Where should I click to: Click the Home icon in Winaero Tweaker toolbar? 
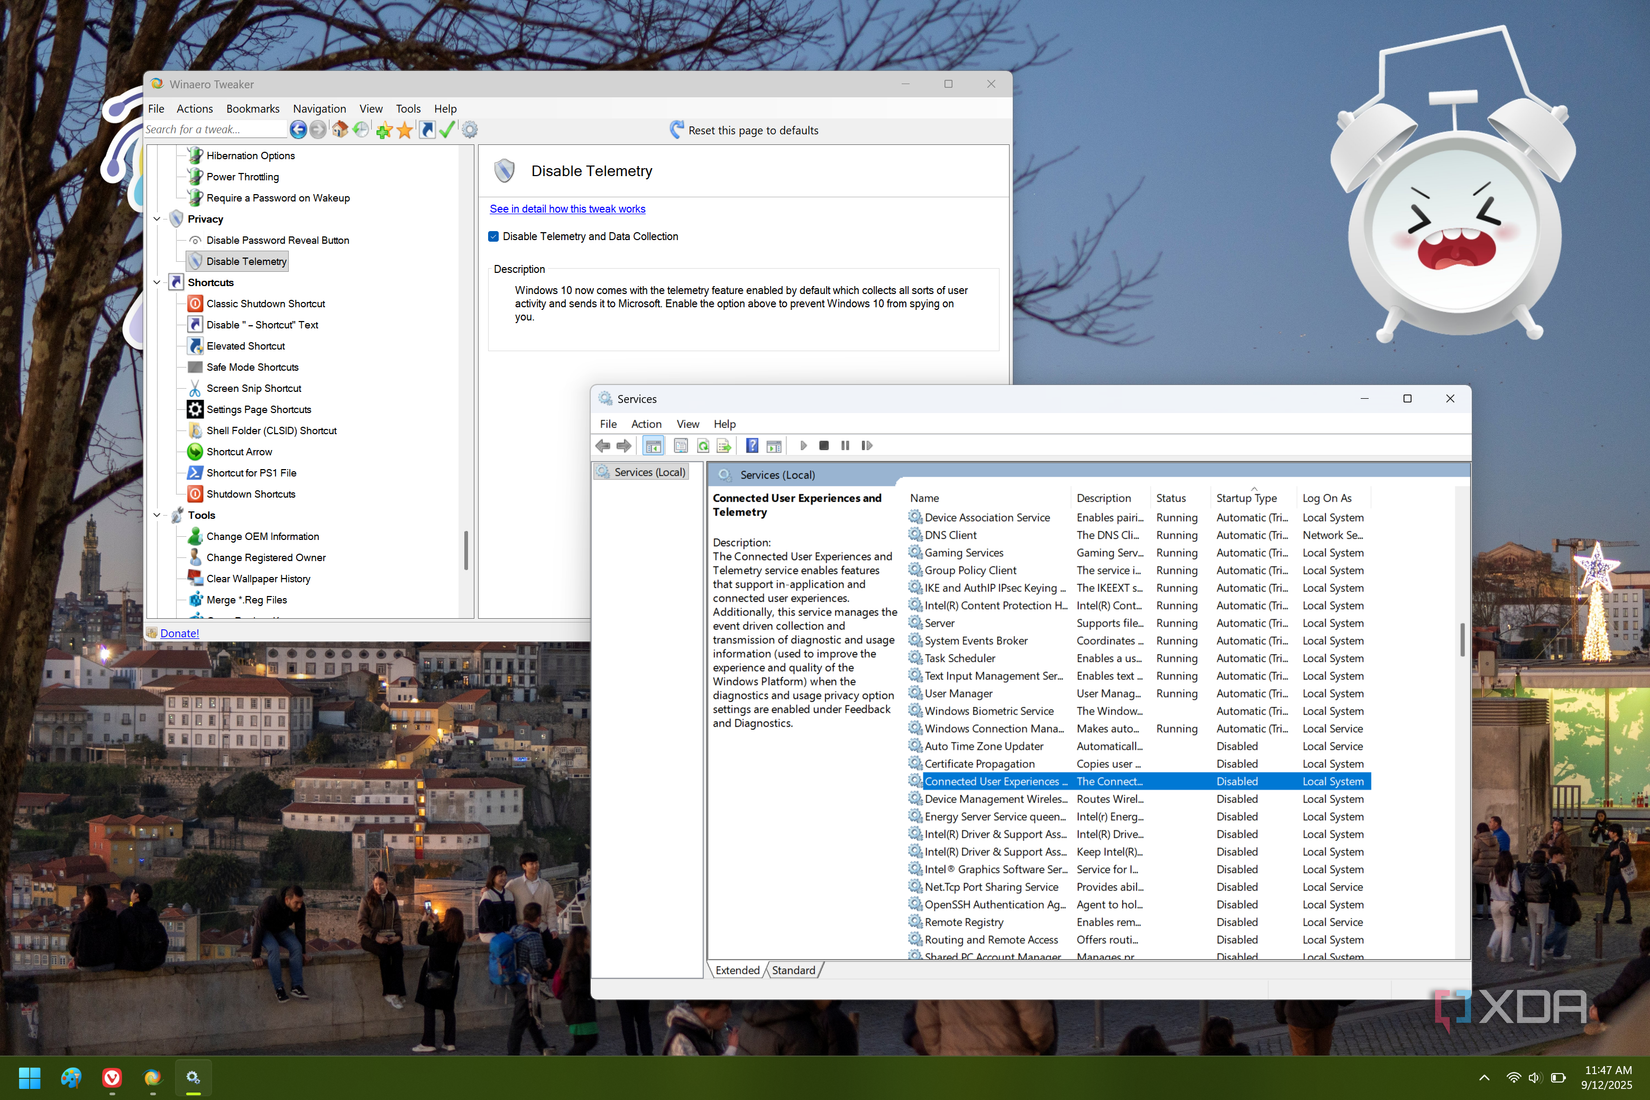340,130
